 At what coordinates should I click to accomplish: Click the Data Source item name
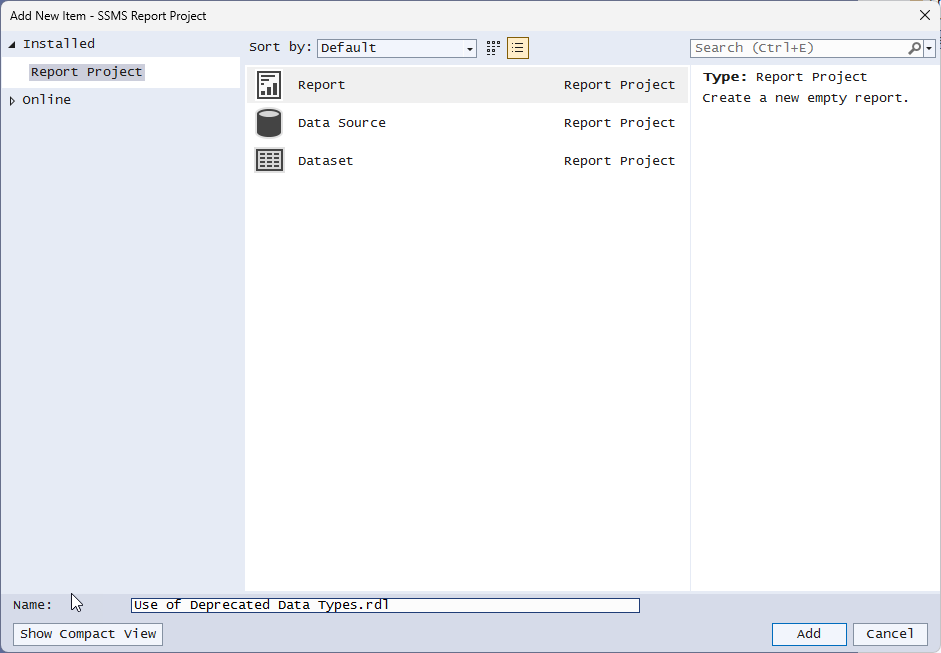pos(341,122)
